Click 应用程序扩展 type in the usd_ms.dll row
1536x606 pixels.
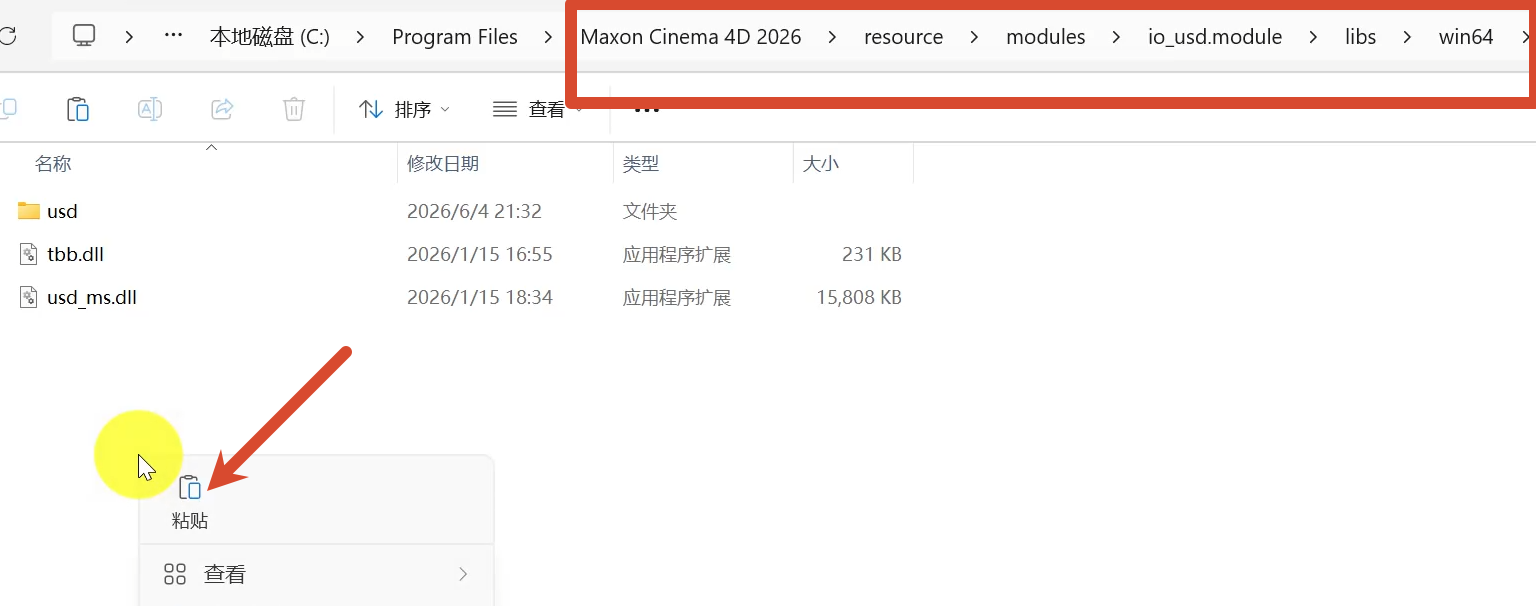pyautogui.click(x=677, y=297)
